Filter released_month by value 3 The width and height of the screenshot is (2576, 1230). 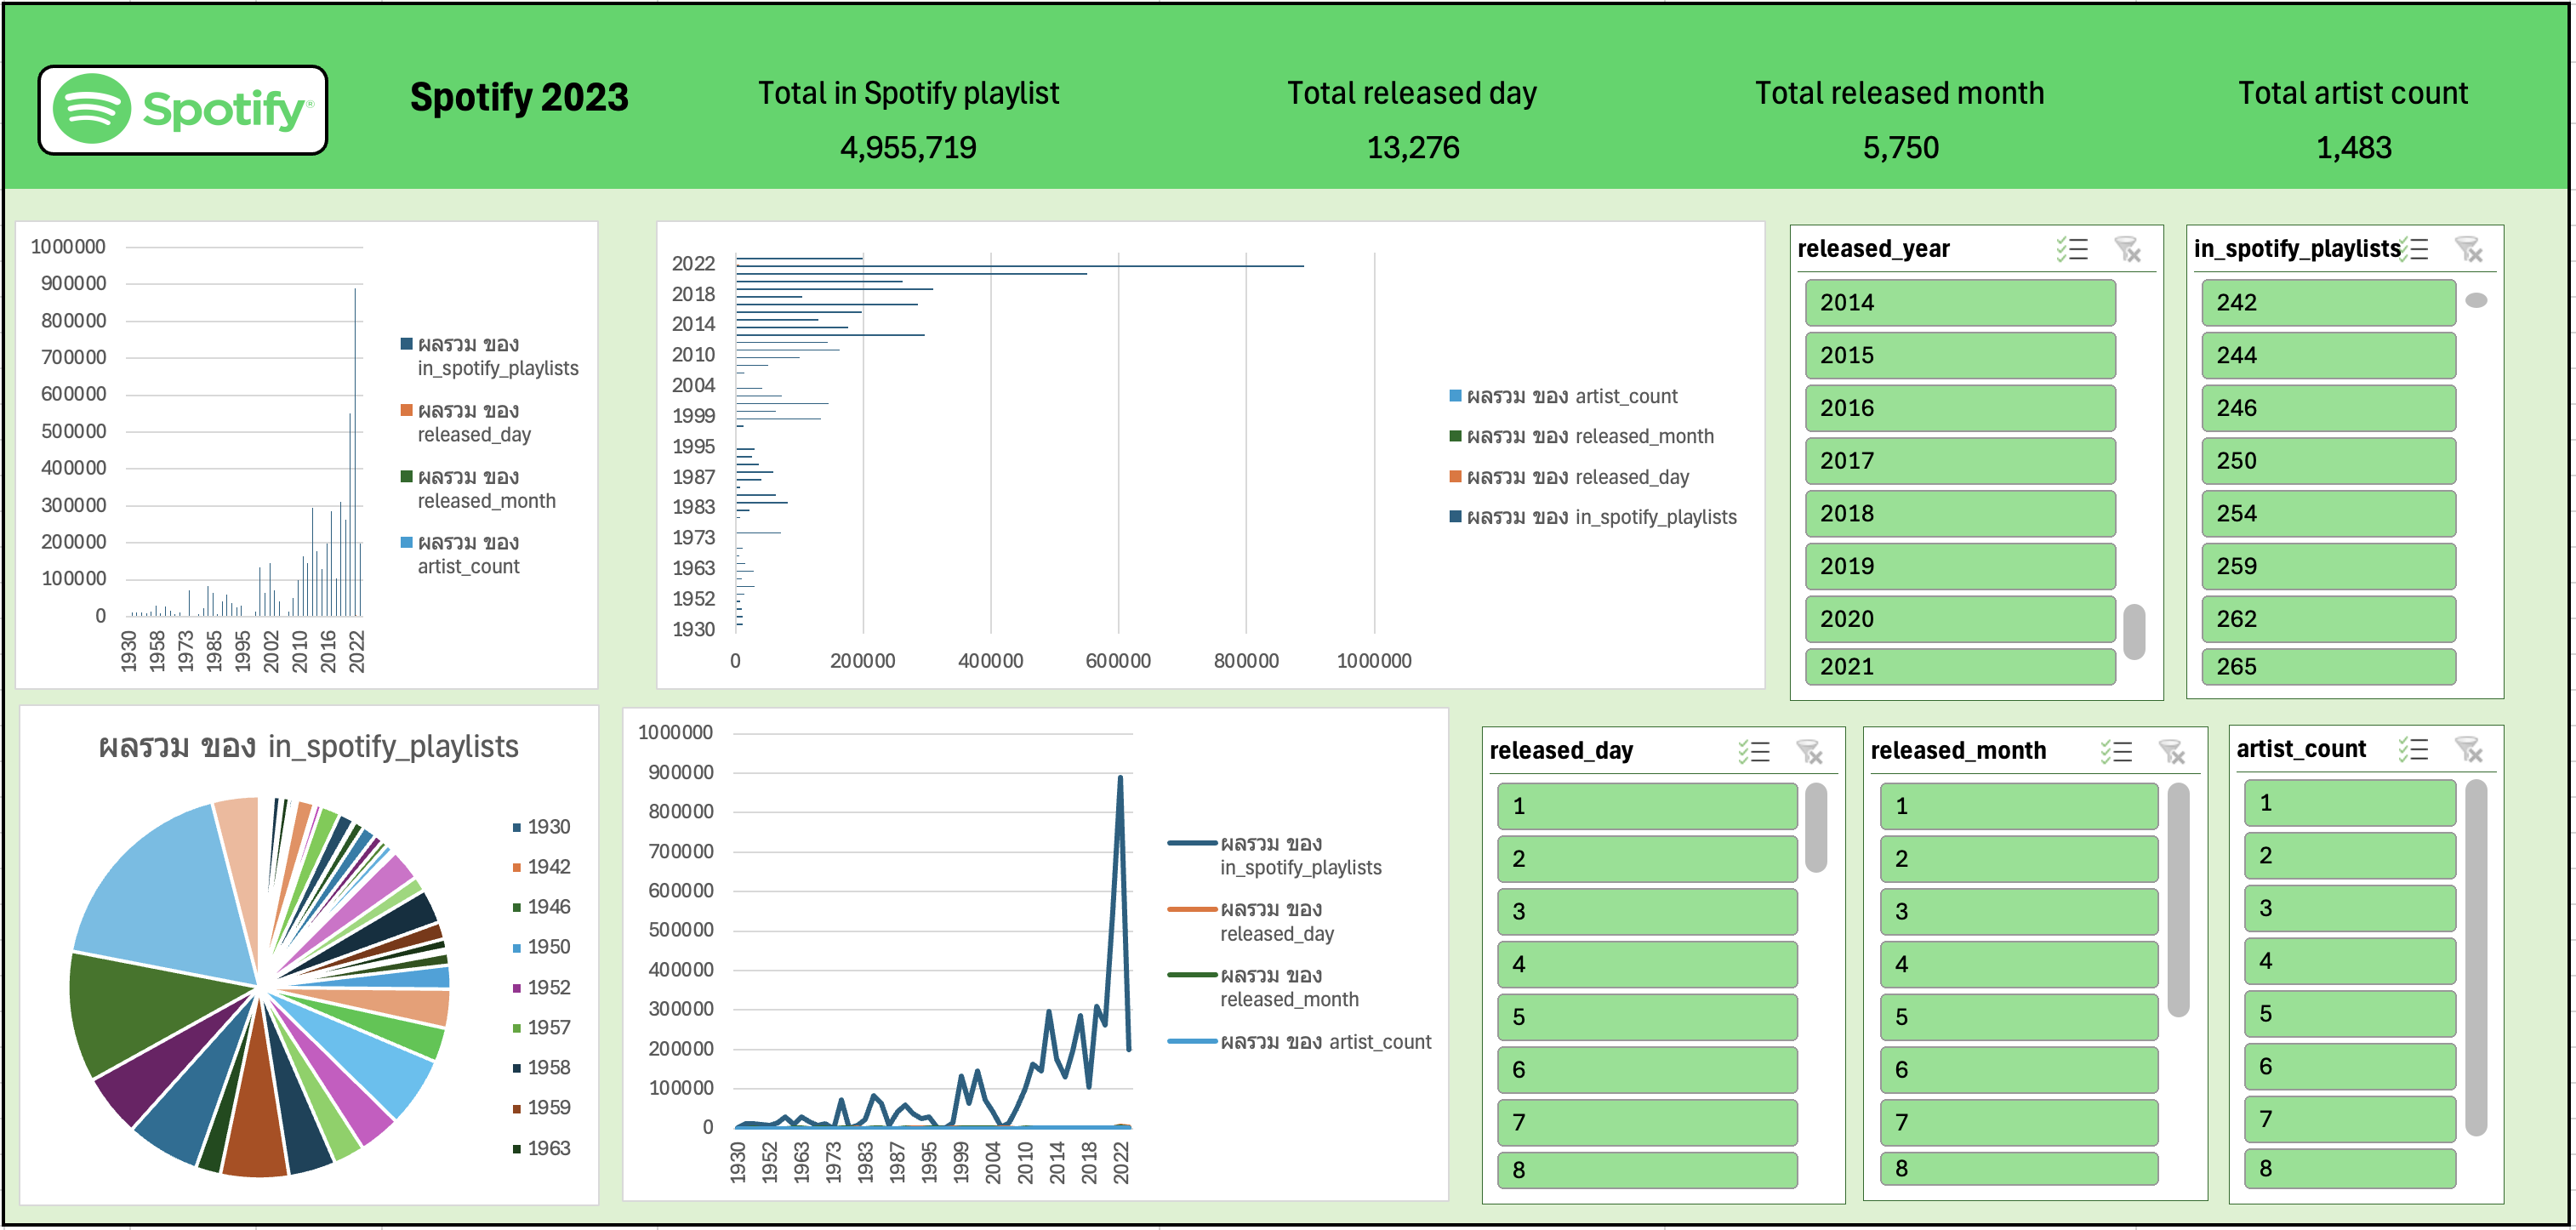(2019, 912)
